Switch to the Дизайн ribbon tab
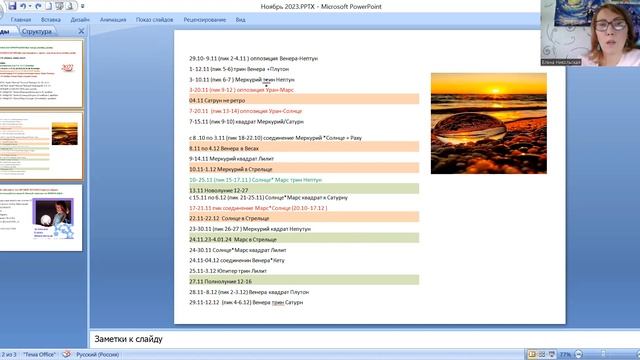The height and width of the screenshot is (360, 640). pyautogui.click(x=80, y=20)
